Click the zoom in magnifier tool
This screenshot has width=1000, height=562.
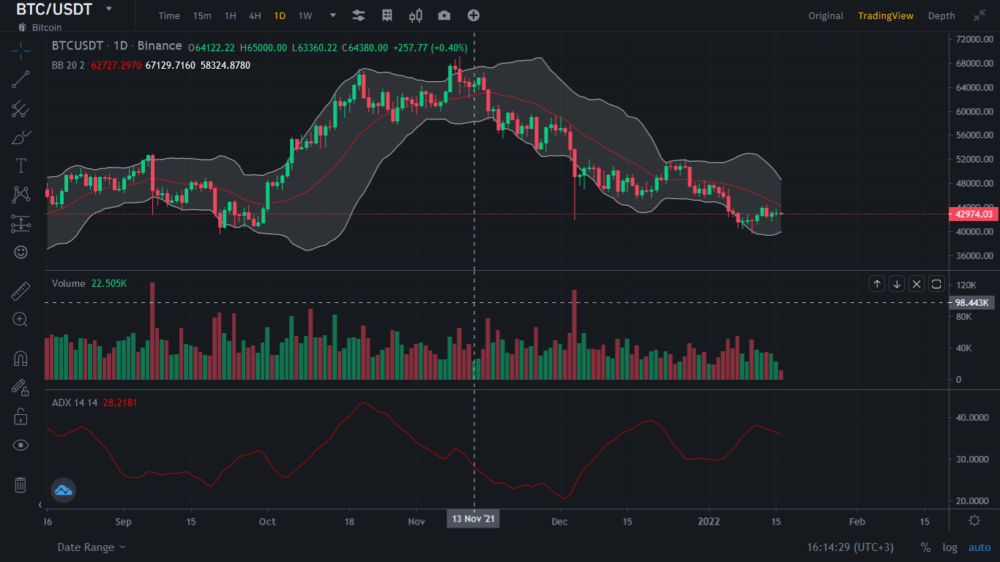point(20,320)
